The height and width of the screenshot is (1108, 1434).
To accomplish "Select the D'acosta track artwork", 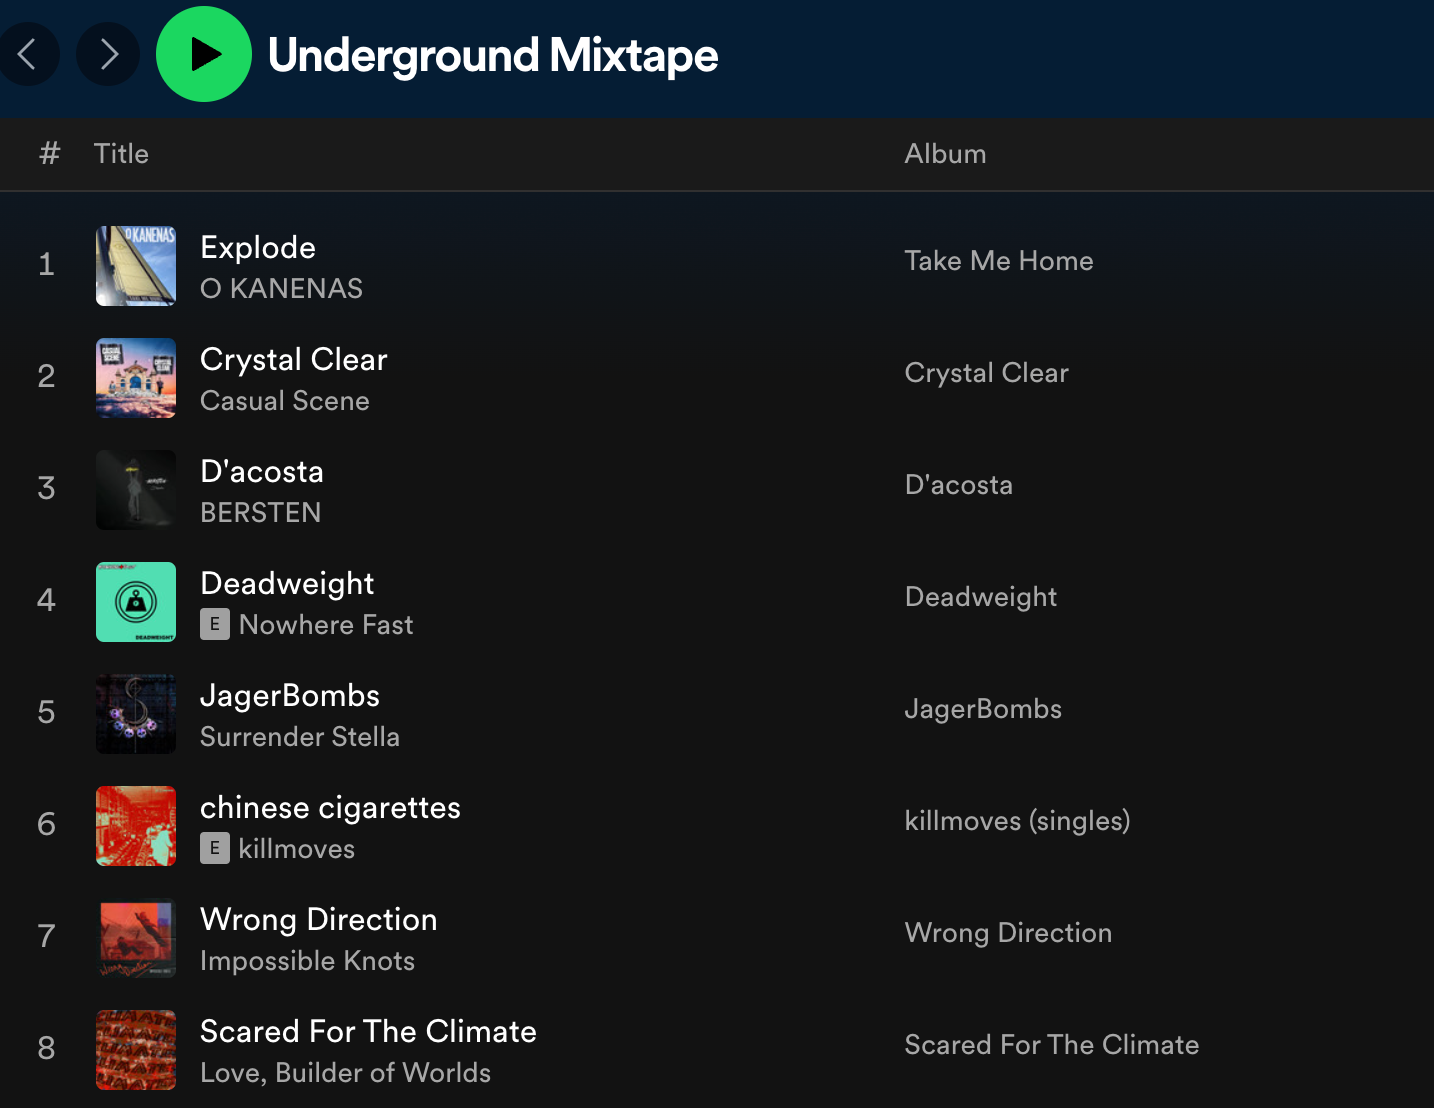I will click(136, 490).
